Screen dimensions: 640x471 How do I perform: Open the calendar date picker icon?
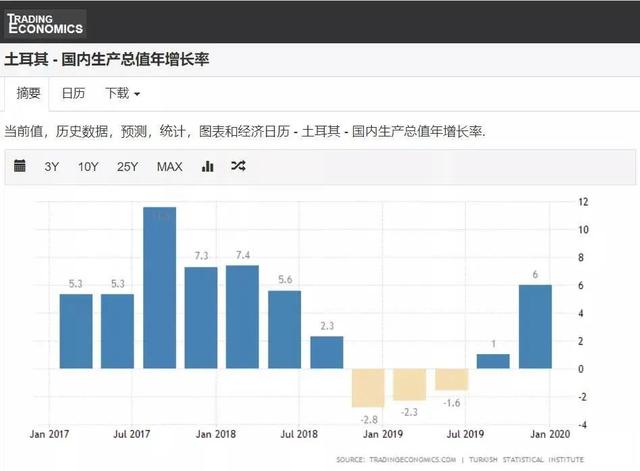coord(20,166)
